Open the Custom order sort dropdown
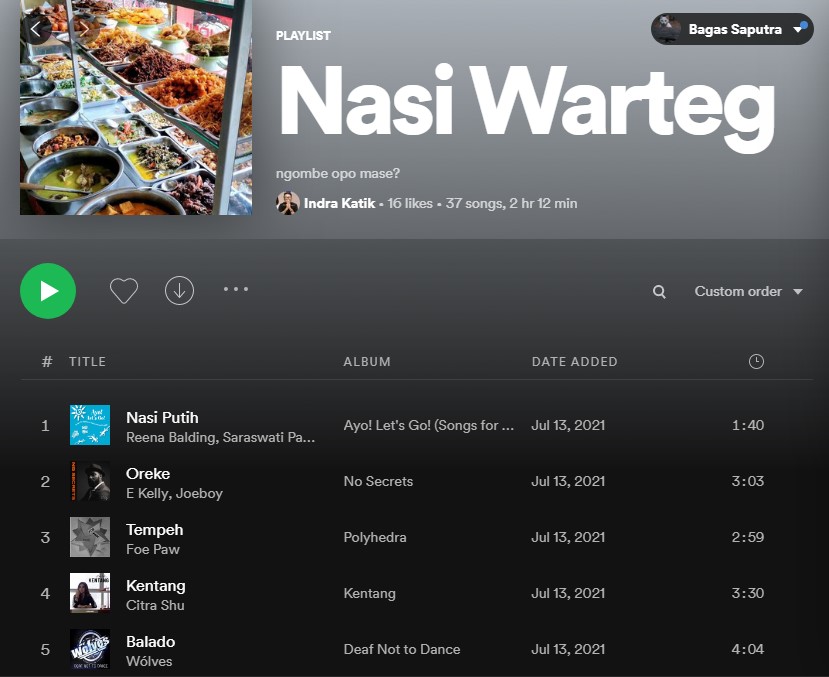The image size is (829, 677). [748, 291]
